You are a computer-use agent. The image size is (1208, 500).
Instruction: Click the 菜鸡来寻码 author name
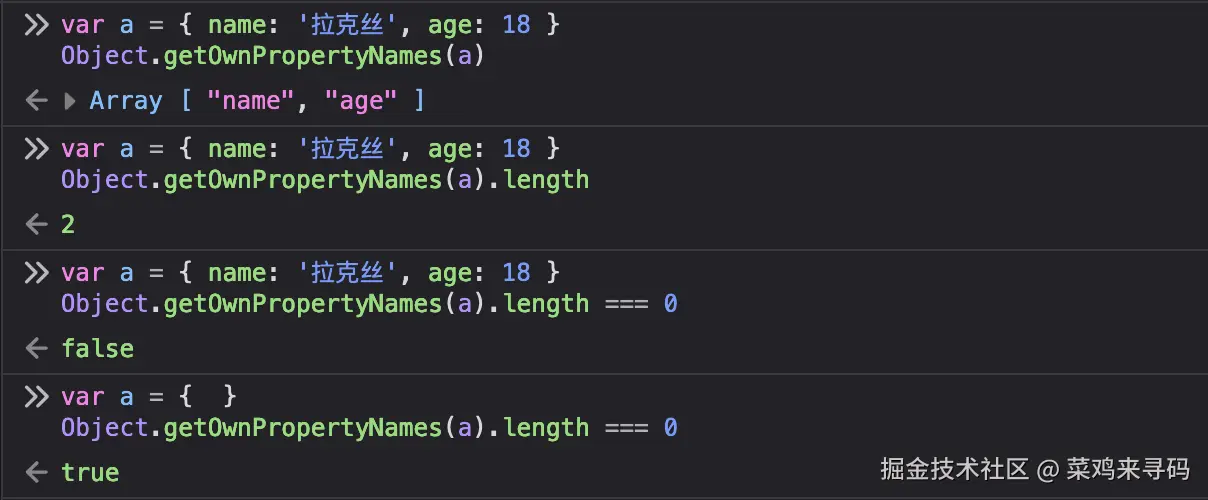click(1128, 469)
